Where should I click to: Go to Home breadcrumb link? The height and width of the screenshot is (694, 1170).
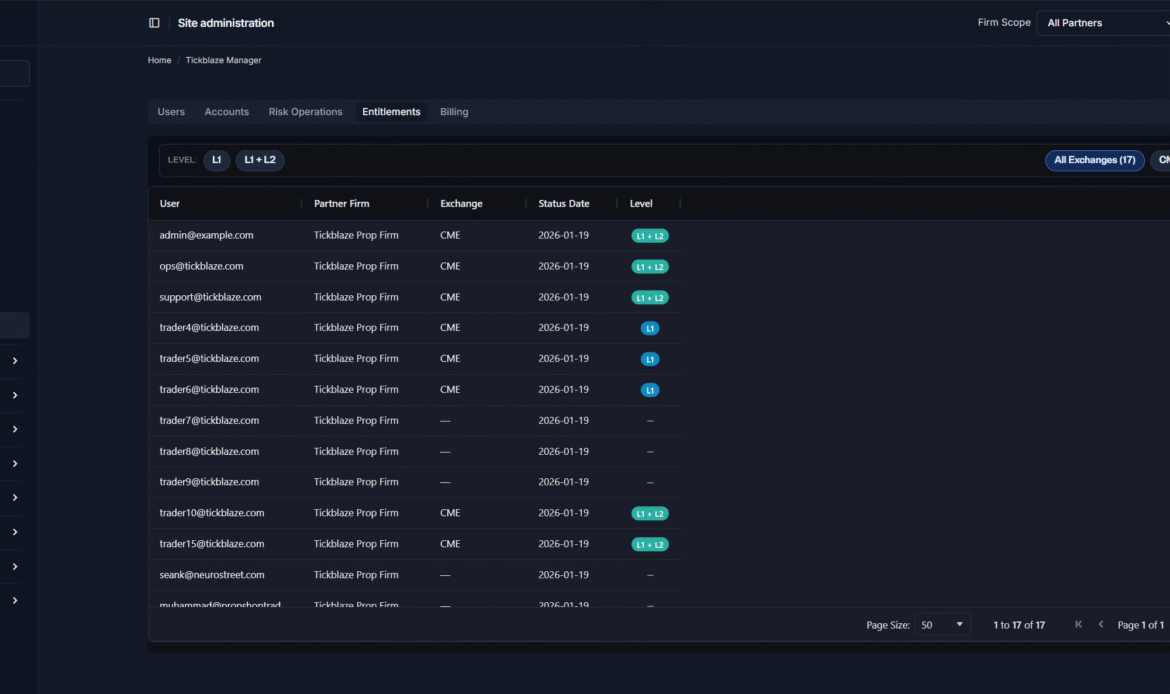[159, 61]
